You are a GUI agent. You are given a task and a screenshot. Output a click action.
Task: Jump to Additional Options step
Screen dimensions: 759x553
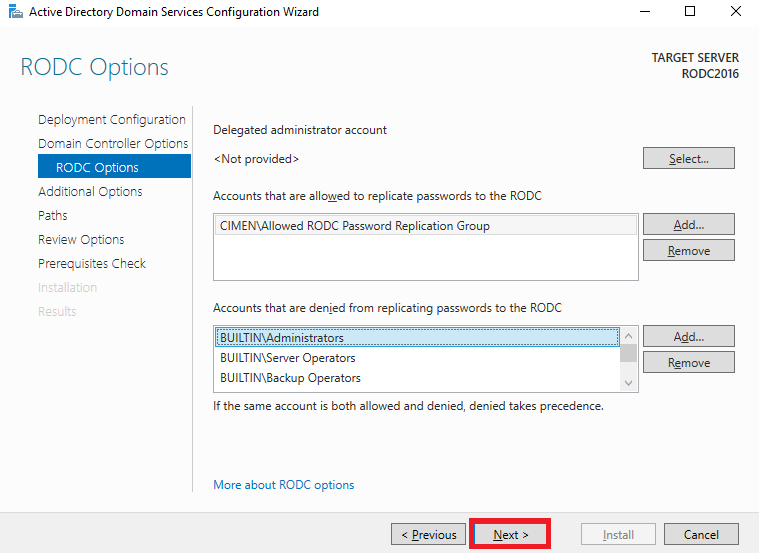[90, 191]
